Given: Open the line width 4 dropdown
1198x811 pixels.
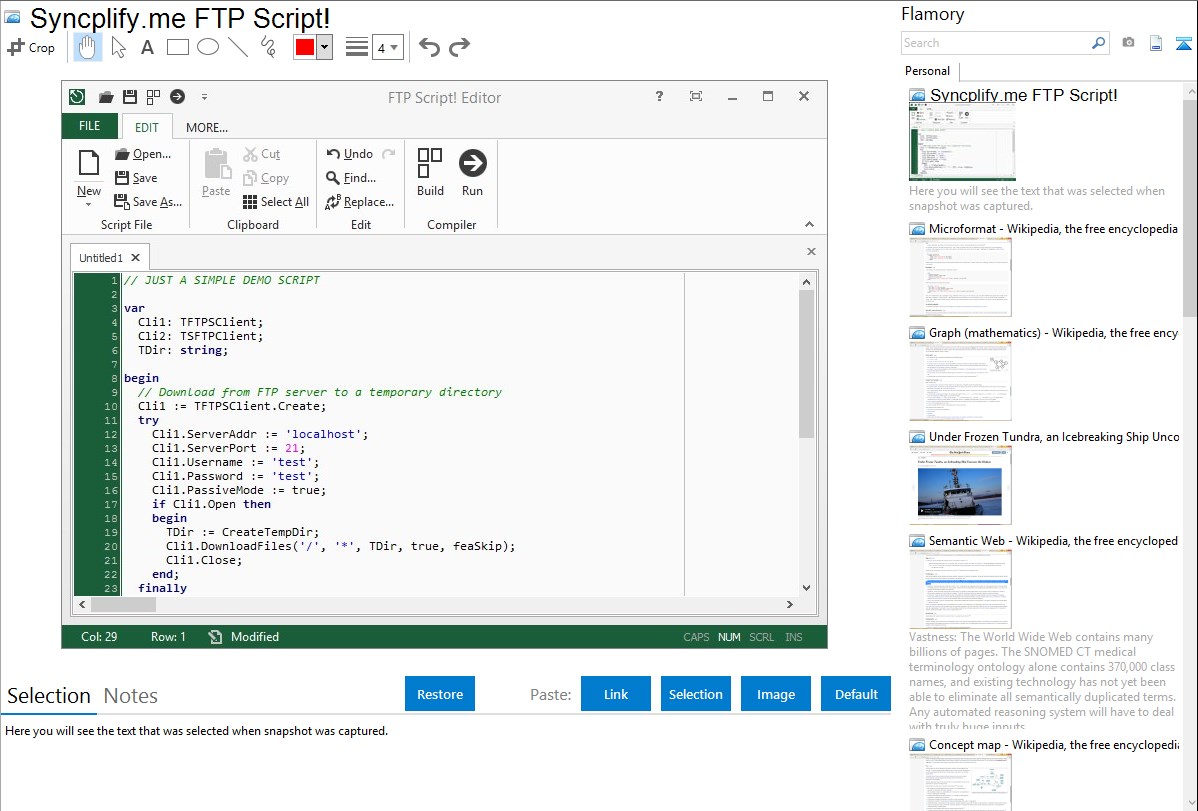Looking at the screenshot, I should point(387,47).
